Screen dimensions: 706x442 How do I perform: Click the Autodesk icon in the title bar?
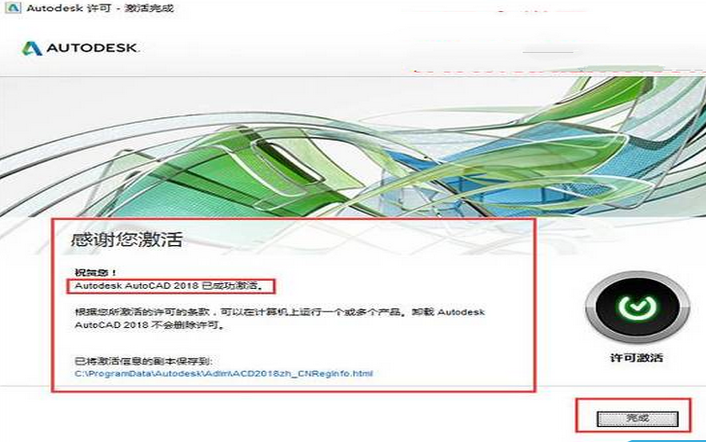click(x=11, y=8)
